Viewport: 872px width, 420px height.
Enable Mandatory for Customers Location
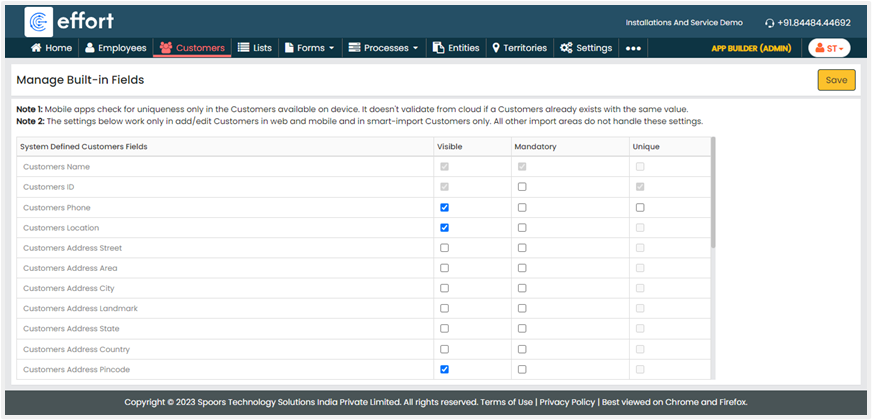tap(522, 228)
